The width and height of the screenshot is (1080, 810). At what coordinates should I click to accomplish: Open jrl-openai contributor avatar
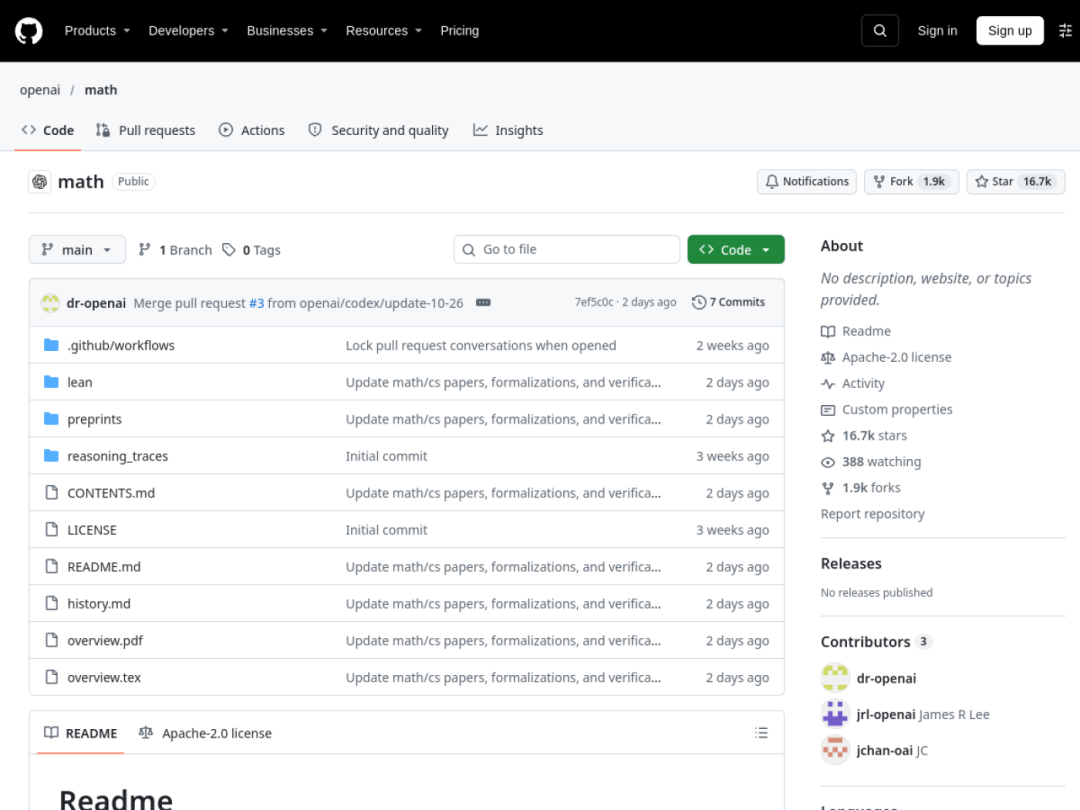835,714
